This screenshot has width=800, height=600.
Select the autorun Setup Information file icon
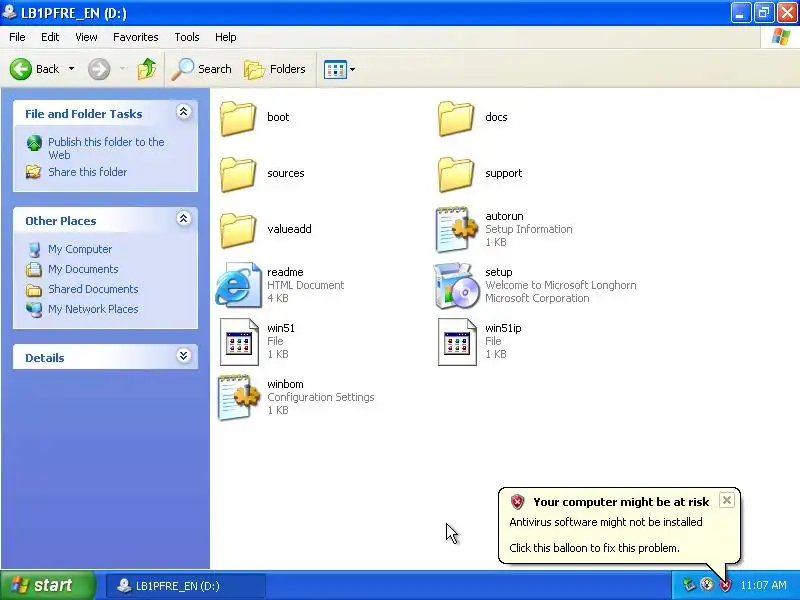[x=456, y=230]
